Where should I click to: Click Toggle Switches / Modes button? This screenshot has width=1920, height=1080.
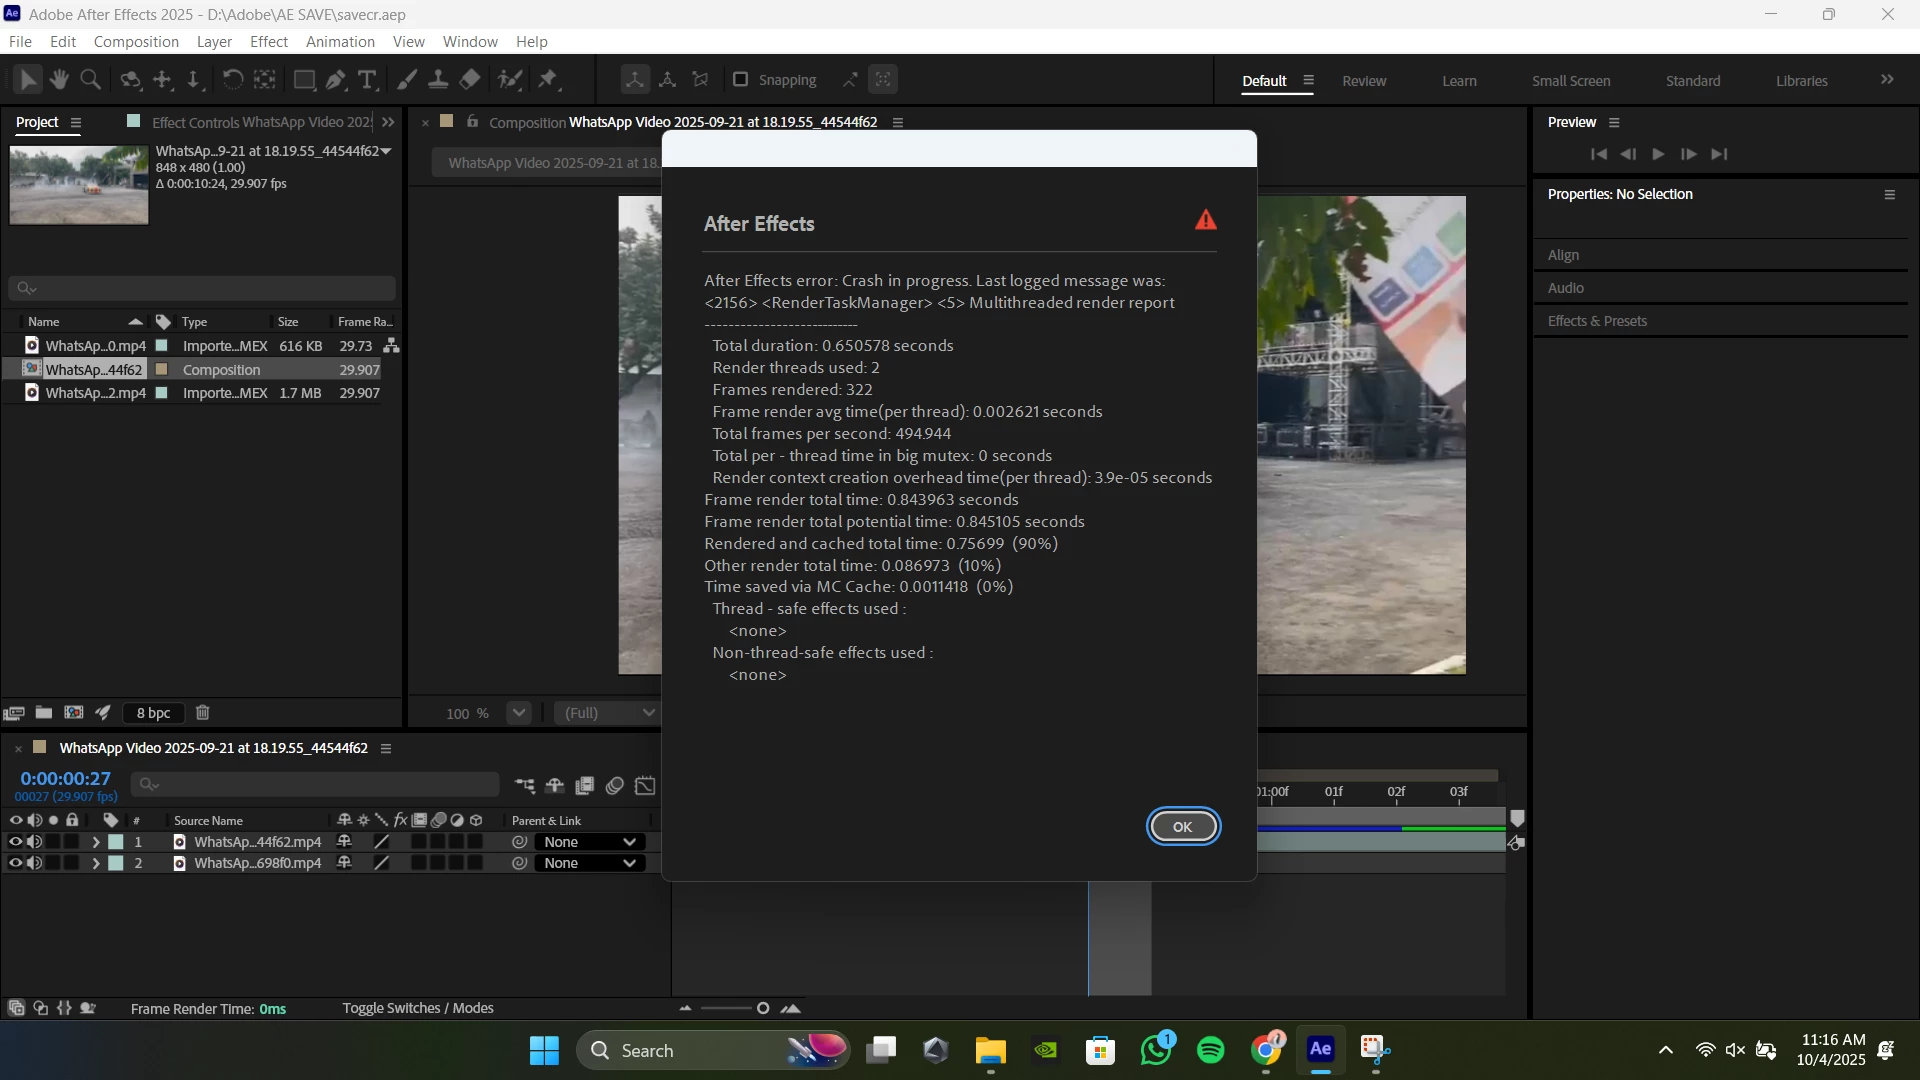pos(418,1008)
